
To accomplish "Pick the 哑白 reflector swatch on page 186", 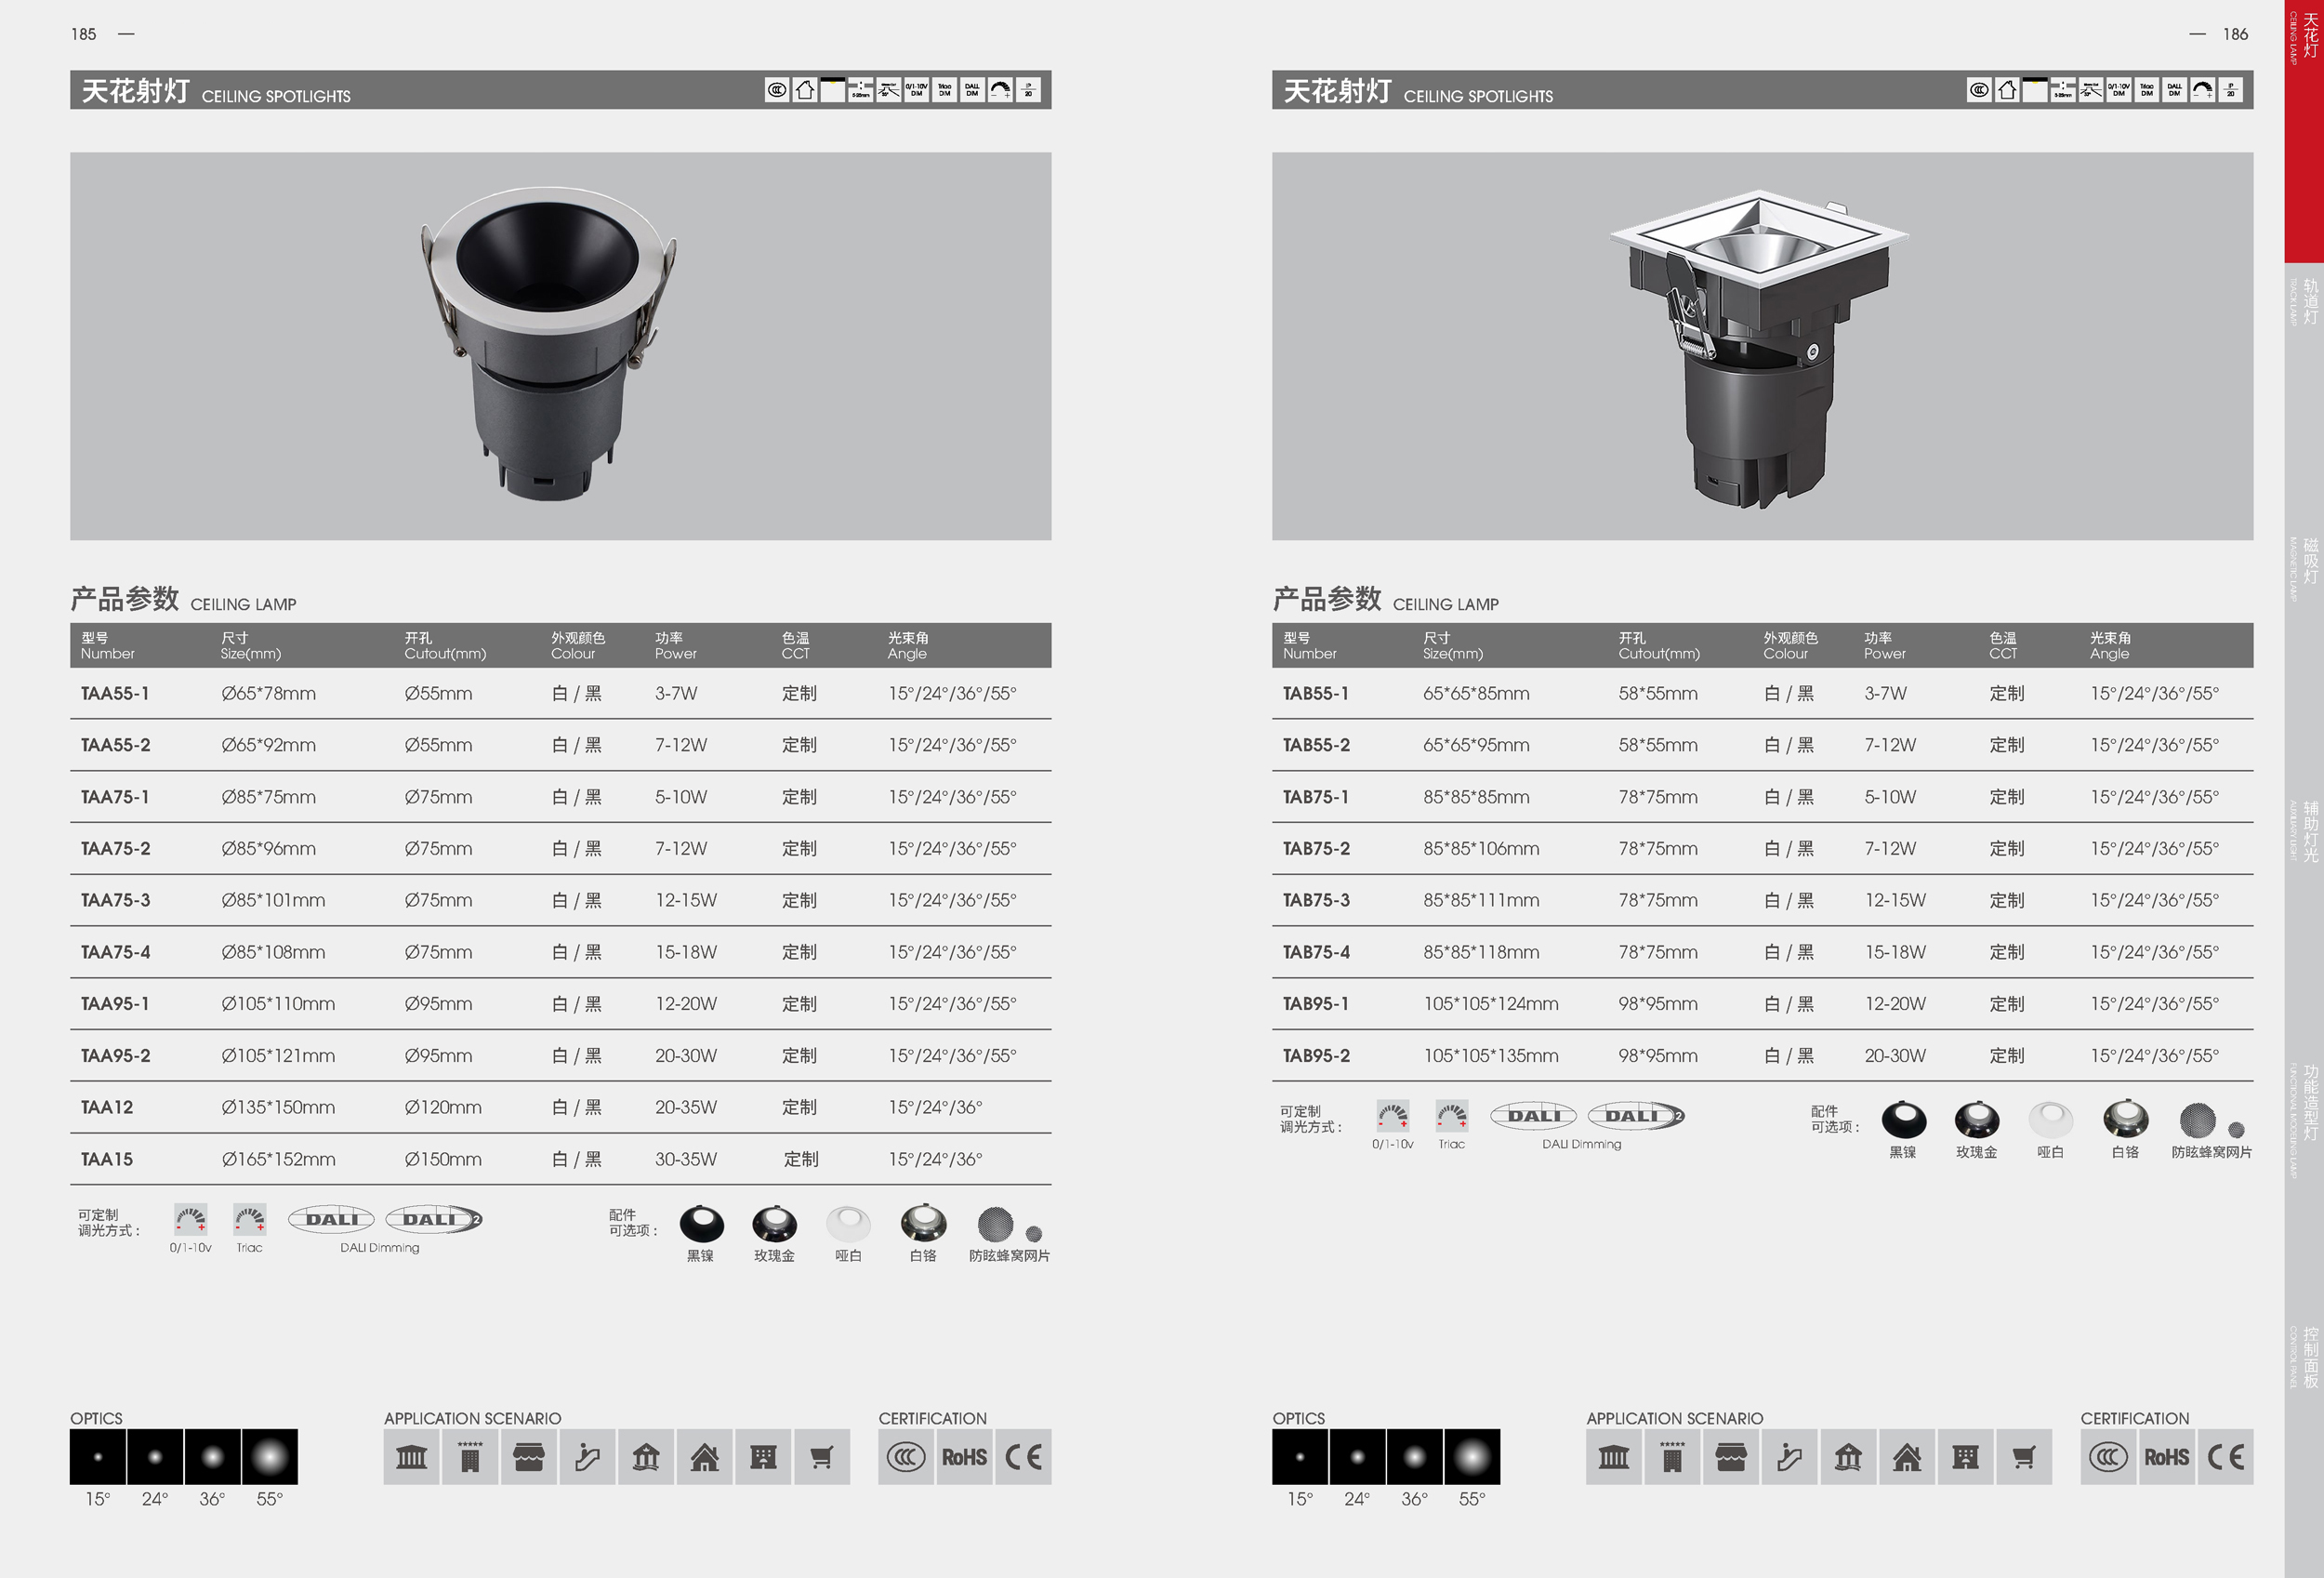I will [x=2050, y=1120].
